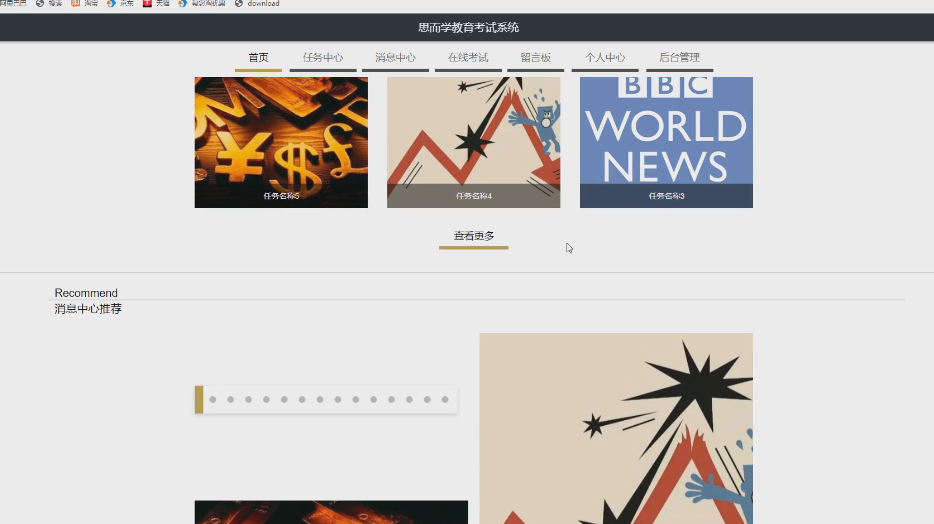Open the 在线考试 tab

pos(468,58)
